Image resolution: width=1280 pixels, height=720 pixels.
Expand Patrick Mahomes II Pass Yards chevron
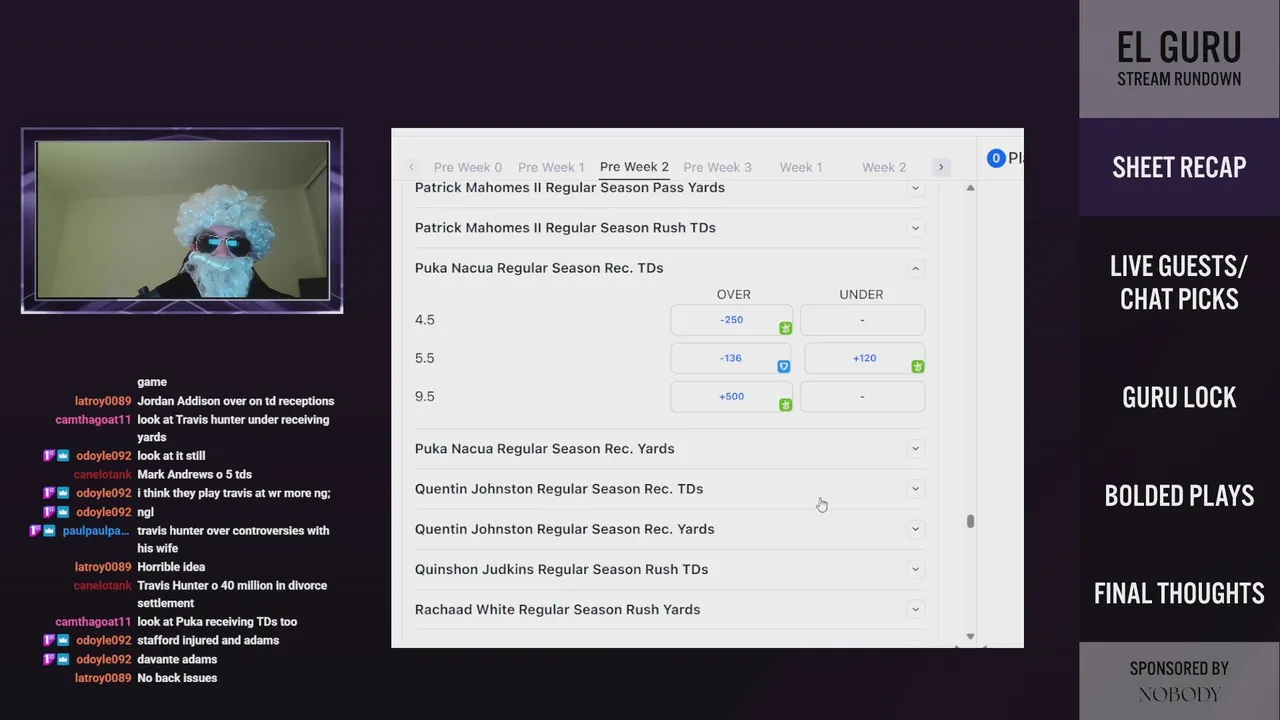point(915,188)
